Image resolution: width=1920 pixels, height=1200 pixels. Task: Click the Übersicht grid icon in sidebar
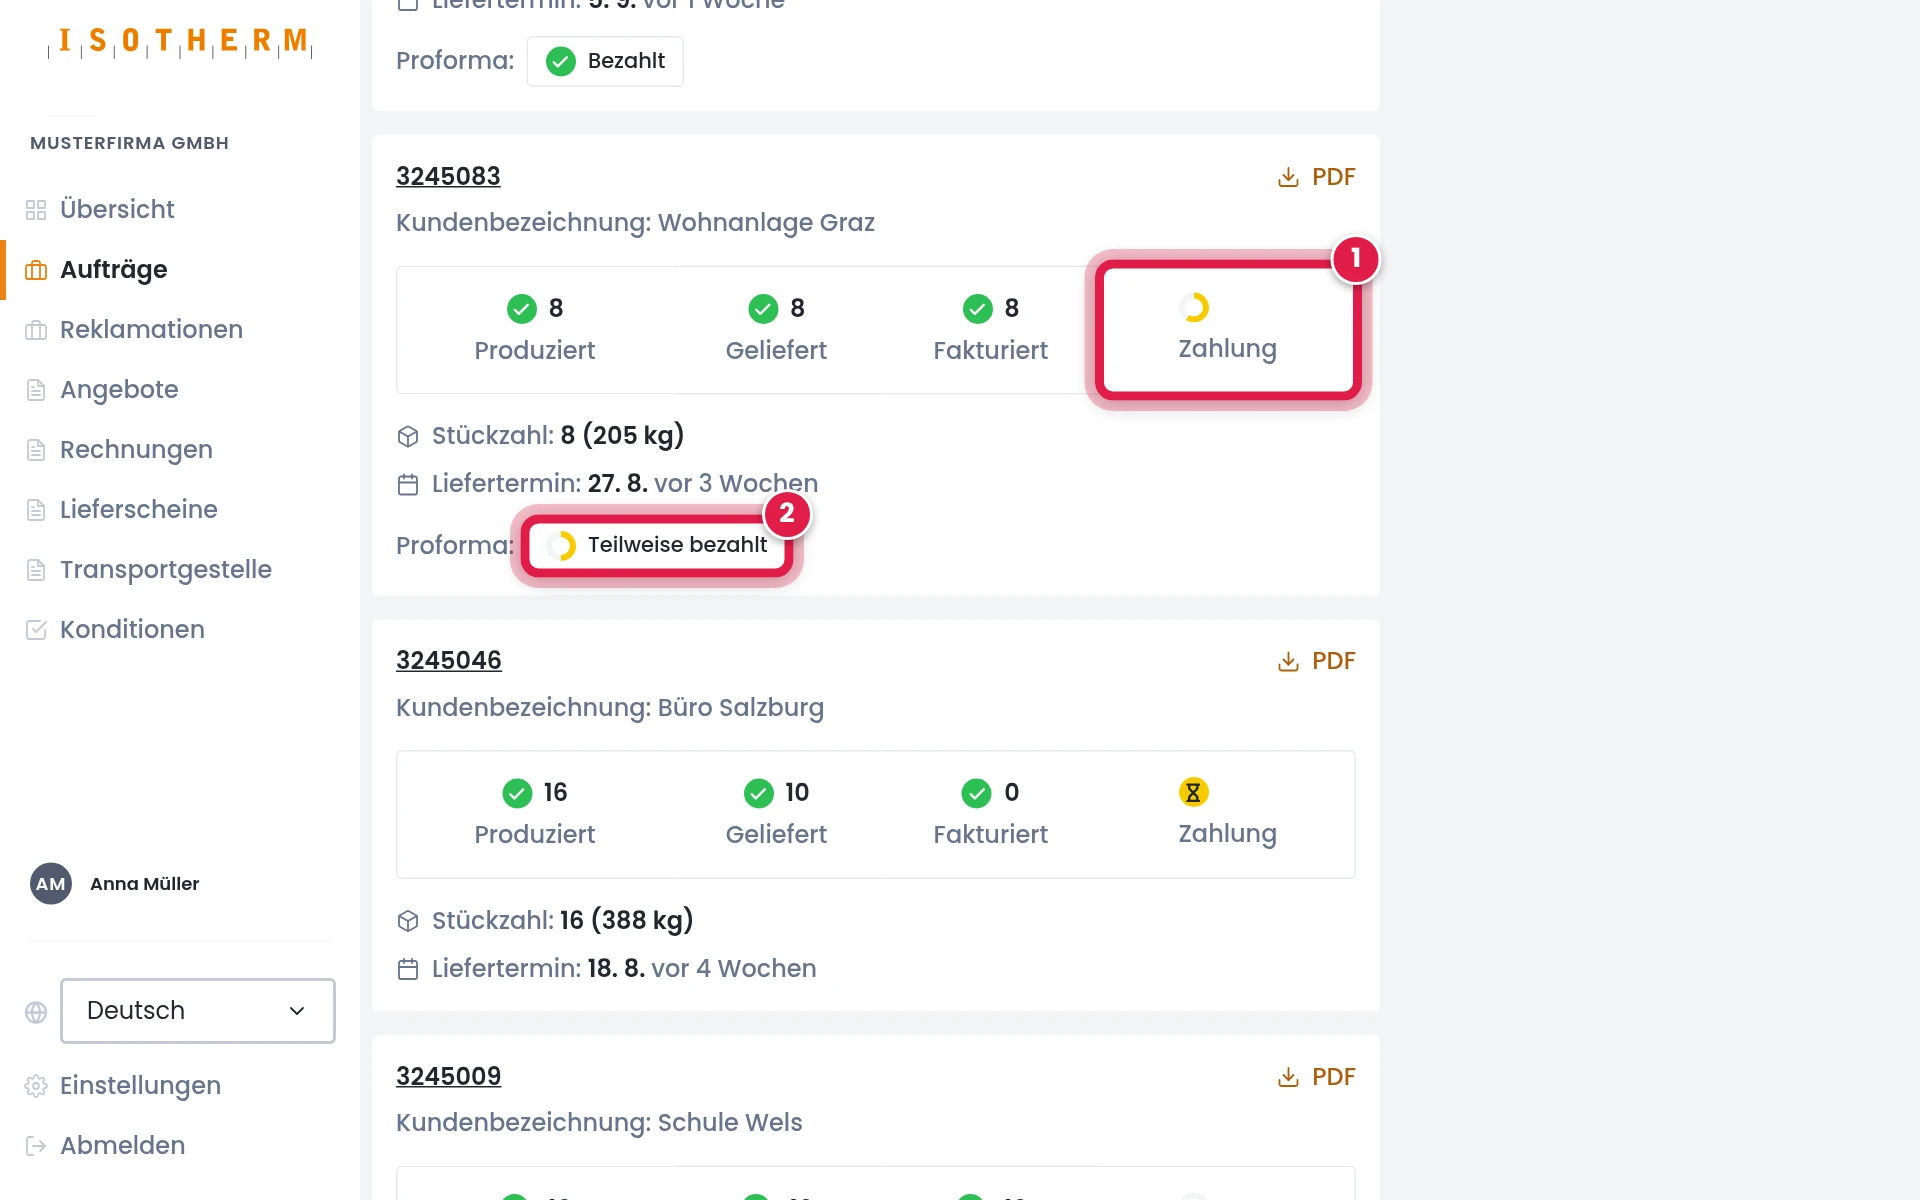[36, 210]
